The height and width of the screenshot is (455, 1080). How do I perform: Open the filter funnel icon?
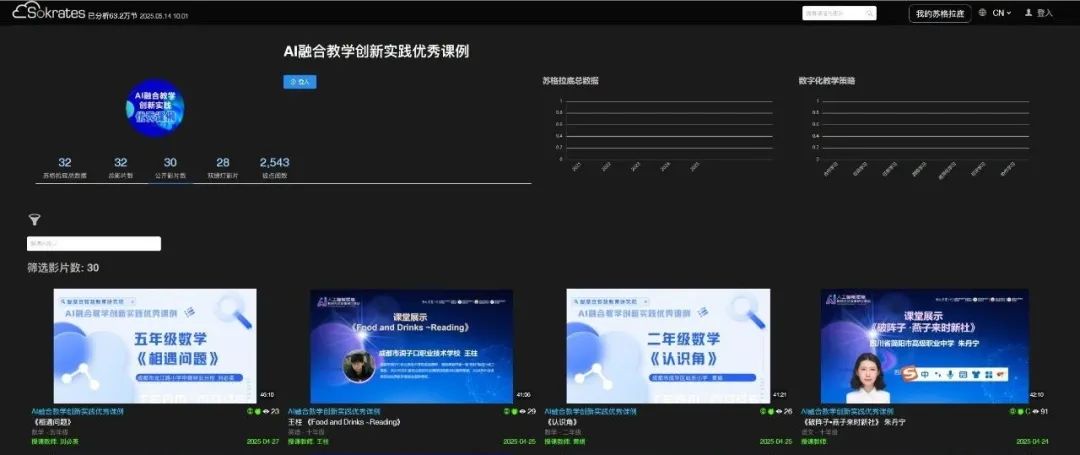[34, 219]
